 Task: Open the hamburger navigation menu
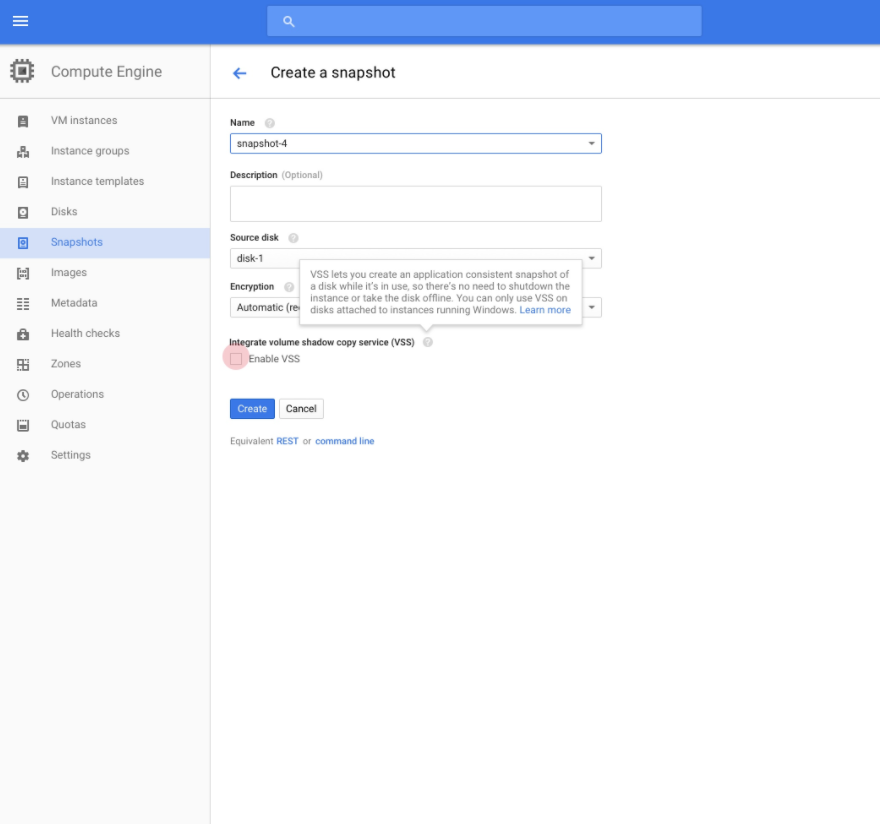pyautogui.click(x=20, y=21)
